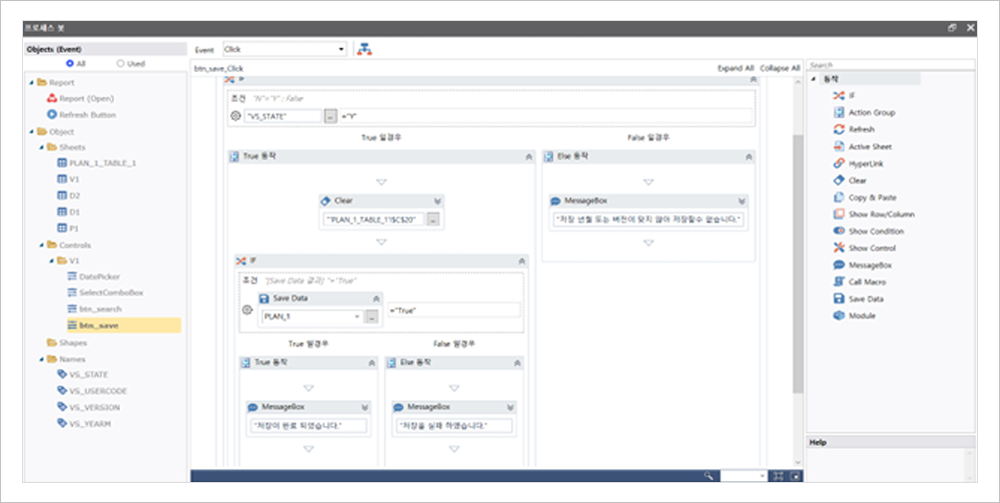The width and height of the screenshot is (1000, 503).
Task: Click the flowchart diagram icon beside Event dropdown
Action: point(364,49)
